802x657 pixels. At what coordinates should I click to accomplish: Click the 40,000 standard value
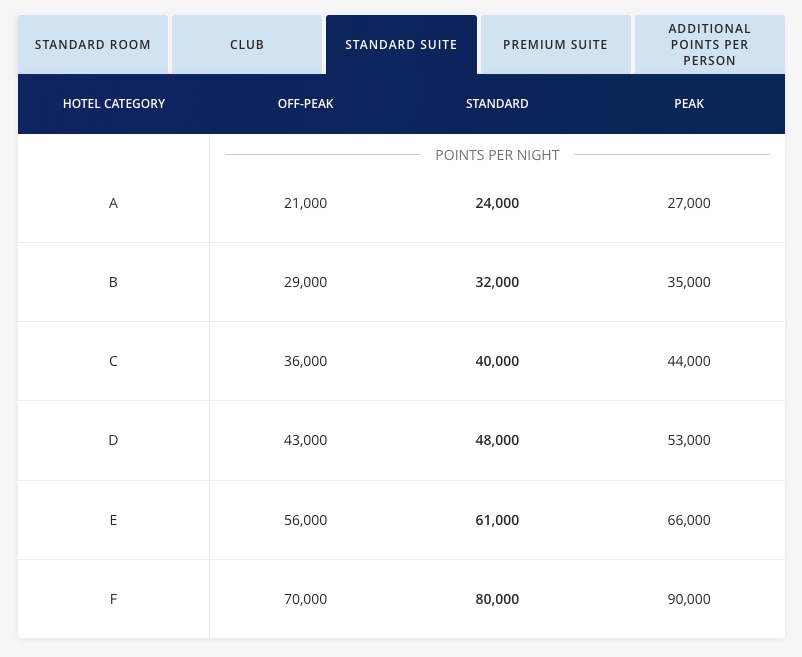coord(497,360)
